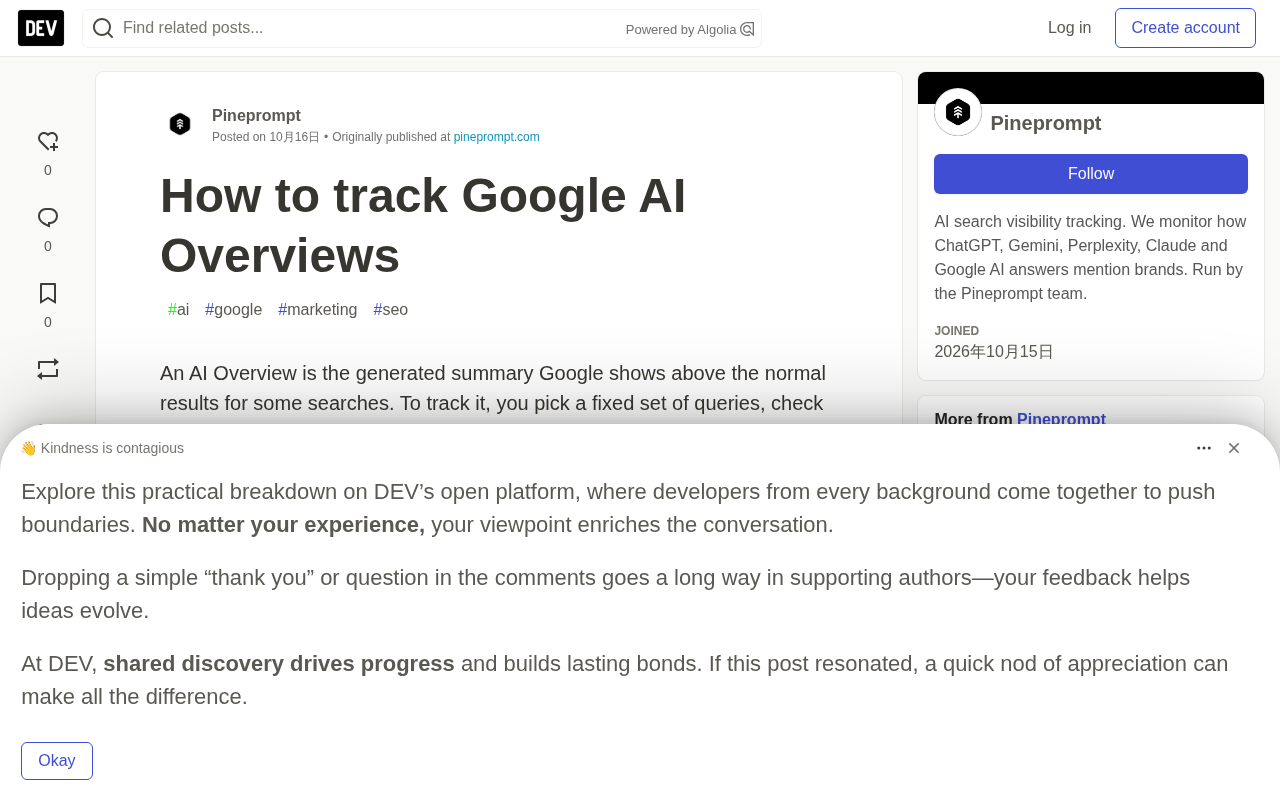This screenshot has width=1280, height=800.
Task: Jump to comments via speech bubble icon
Action: (x=48, y=218)
